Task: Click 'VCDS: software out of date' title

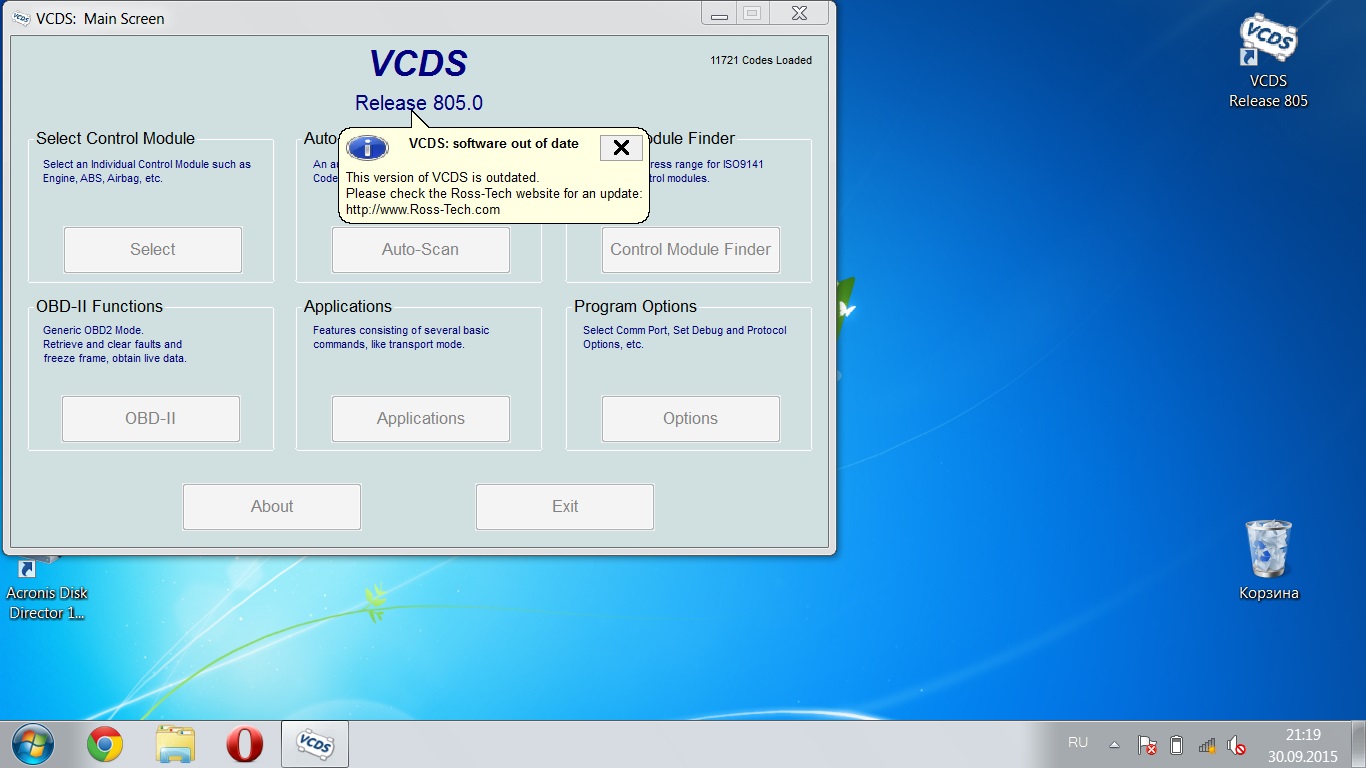Action: coord(494,144)
